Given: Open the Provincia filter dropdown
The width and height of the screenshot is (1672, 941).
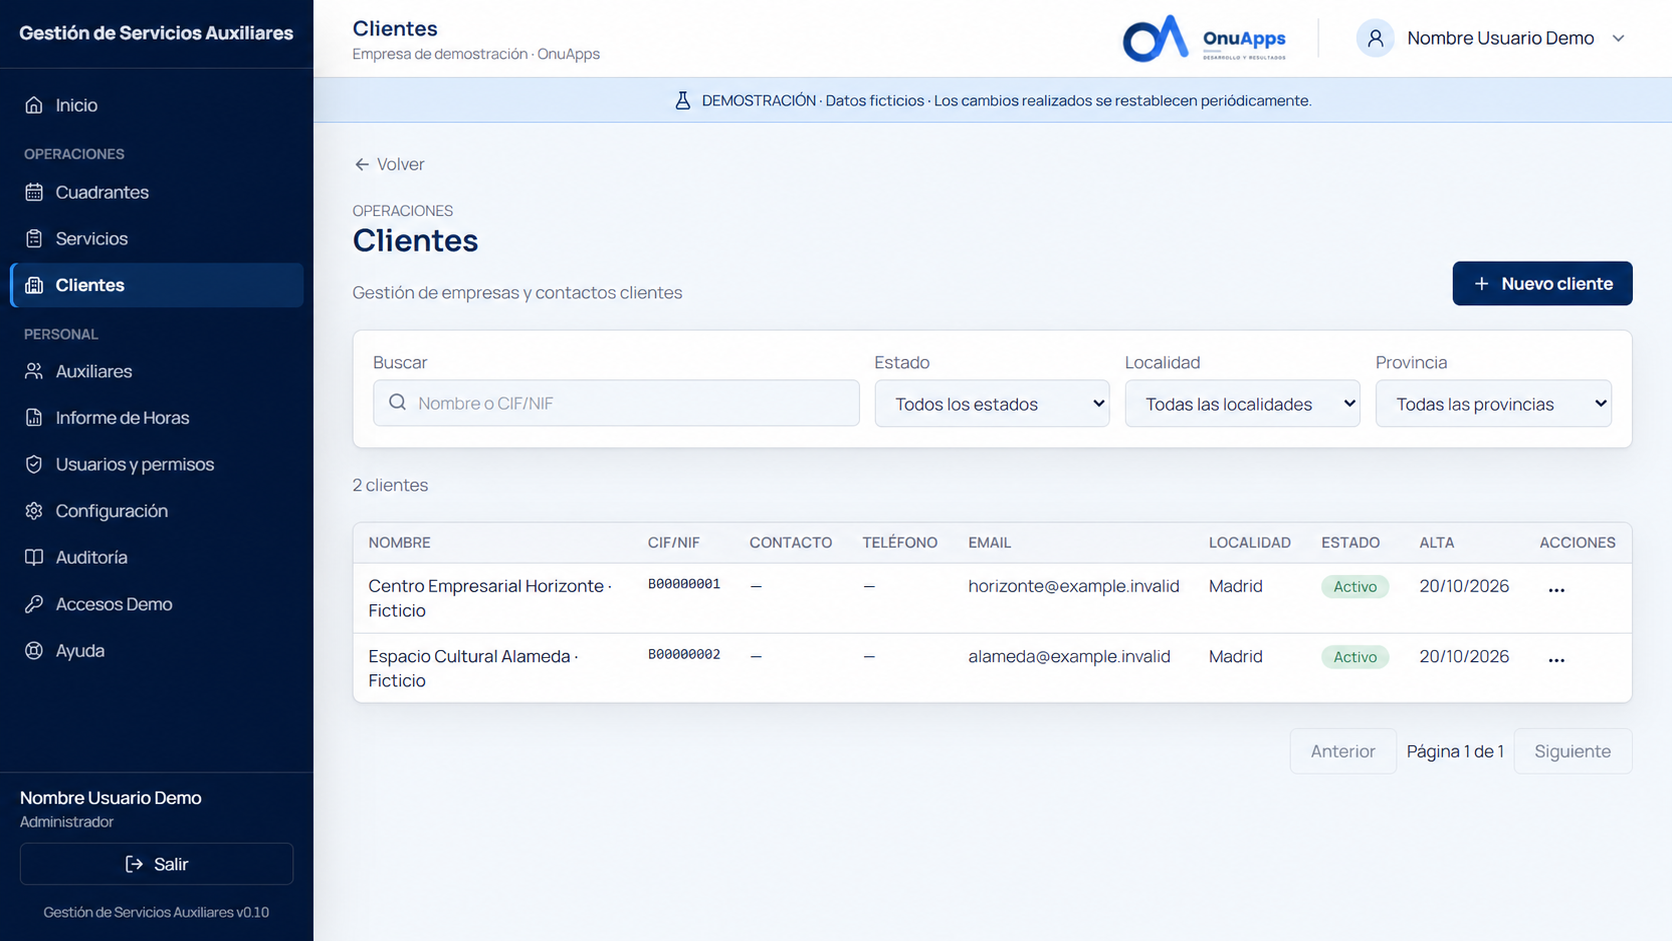Looking at the screenshot, I should (x=1493, y=403).
